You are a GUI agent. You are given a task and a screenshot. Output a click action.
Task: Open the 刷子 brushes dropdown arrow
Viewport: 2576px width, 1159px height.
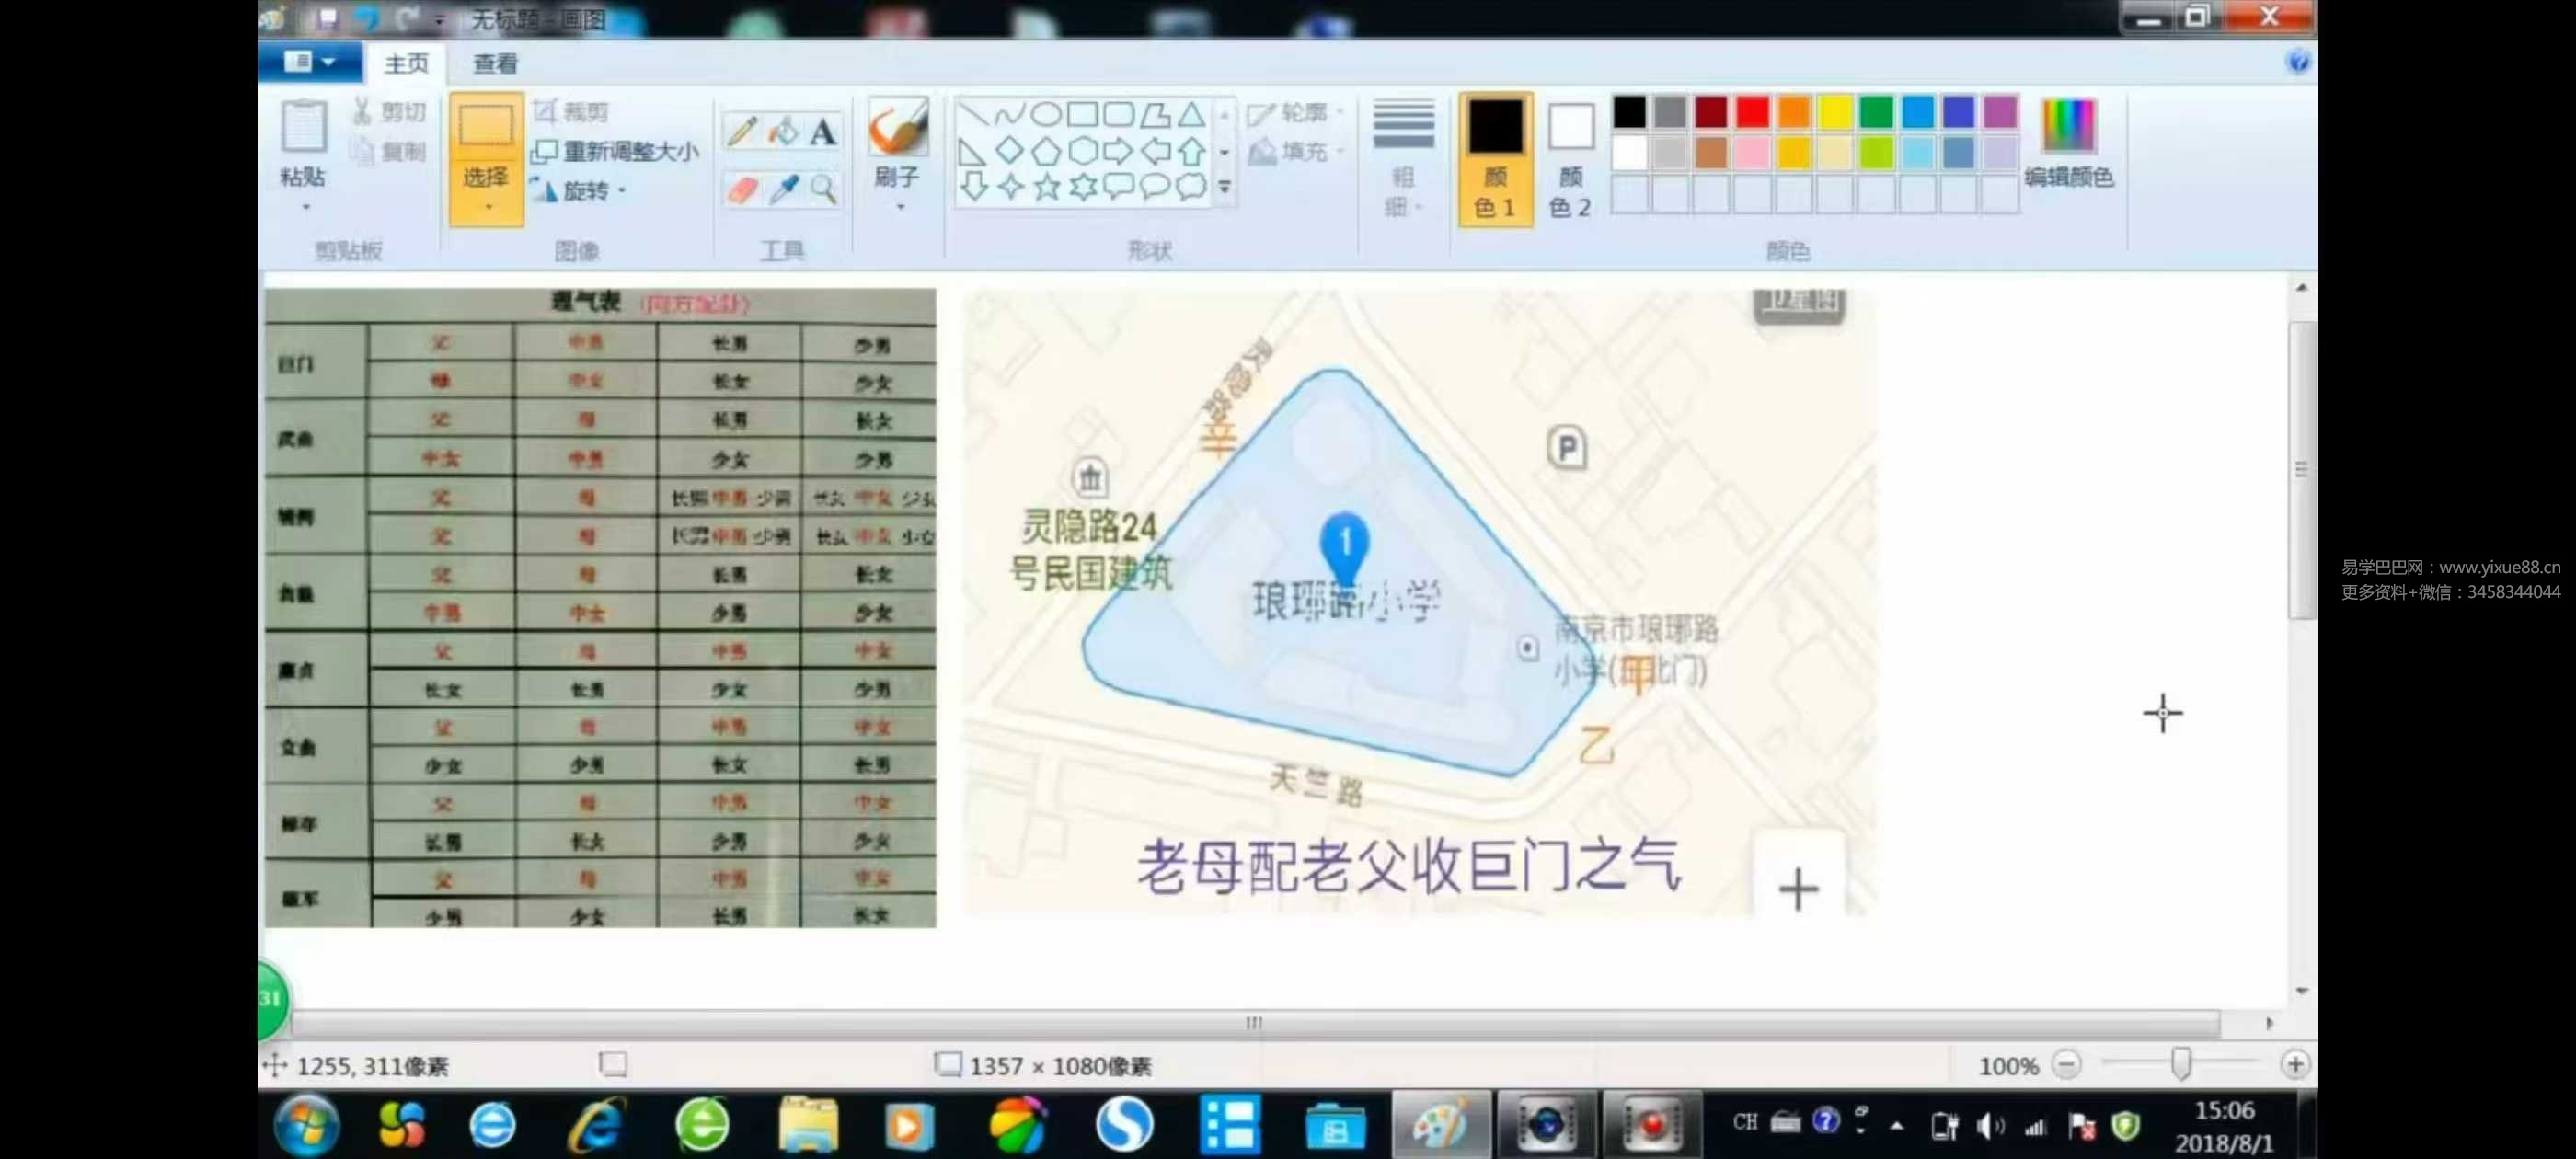point(899,208)
